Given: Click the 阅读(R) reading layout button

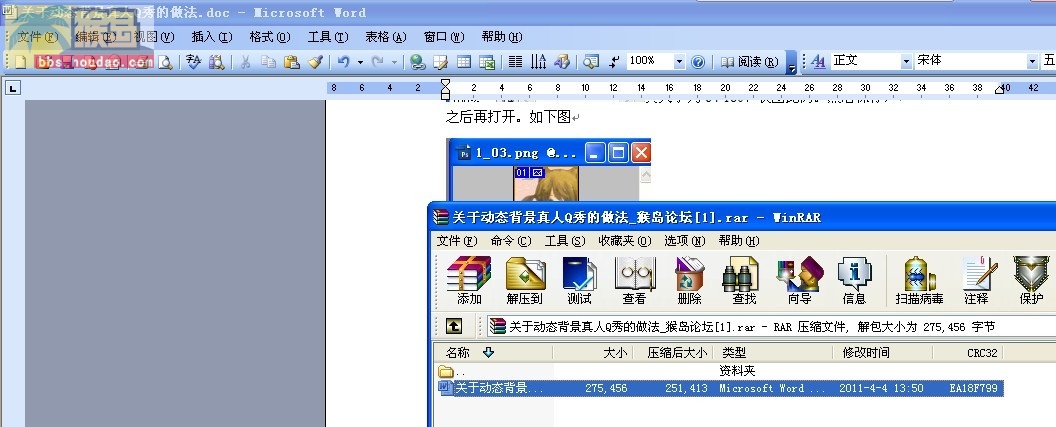Looking at the screenshot, I should [x=749, y=62].
